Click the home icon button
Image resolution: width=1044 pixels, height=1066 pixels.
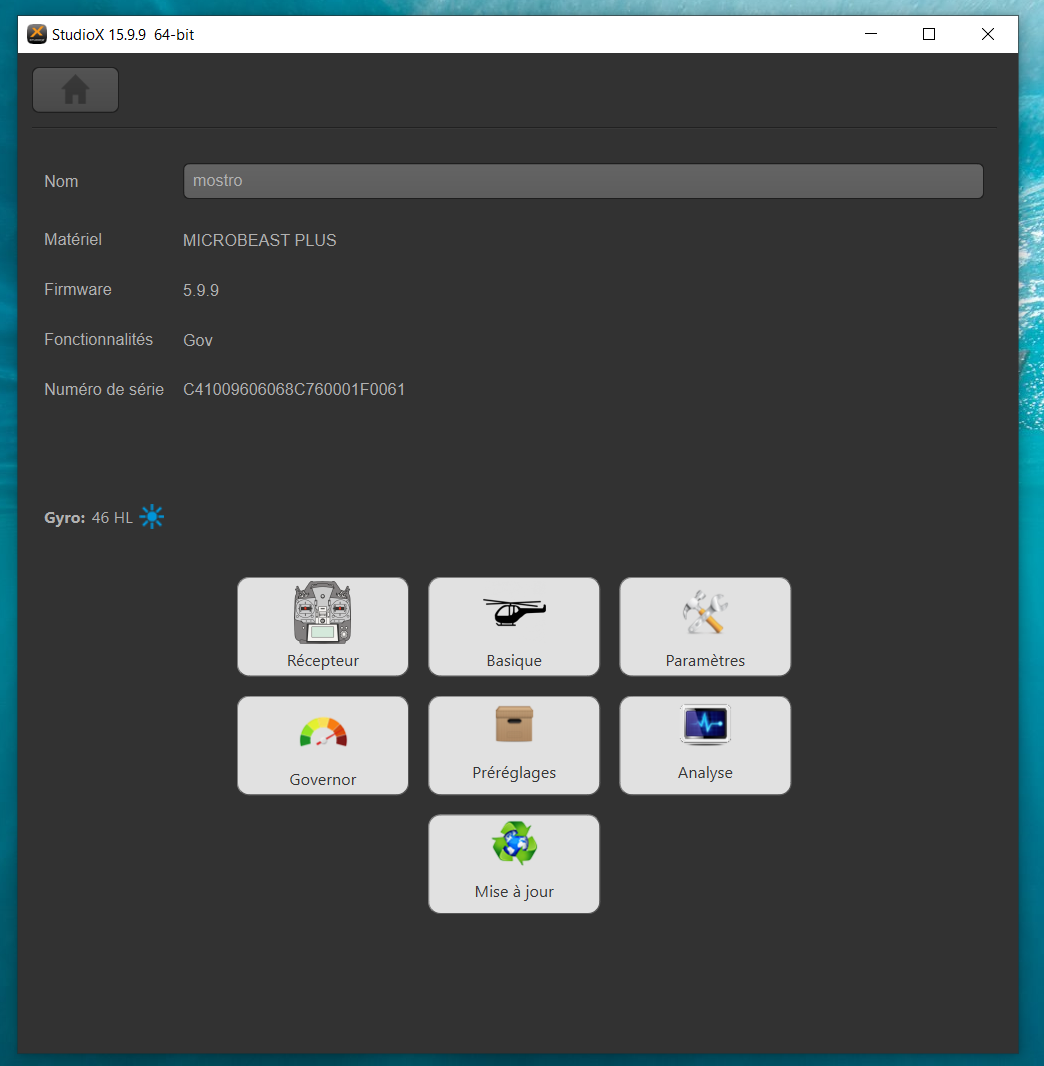(75, 90)
